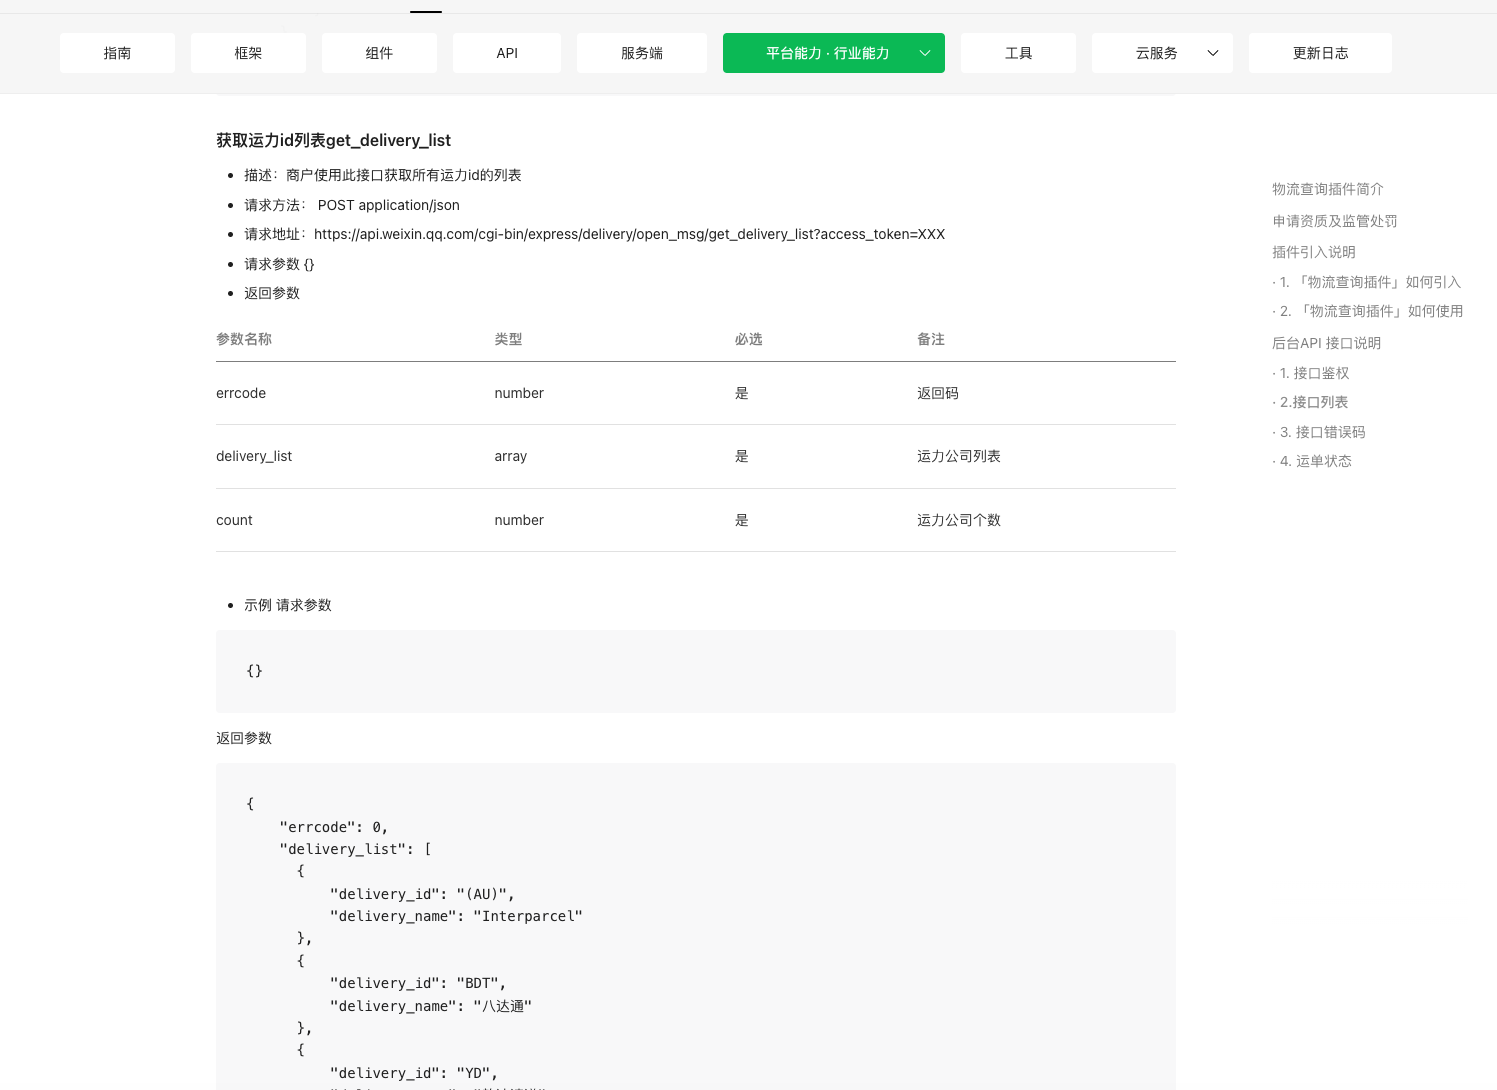The image size is (1497, 1090).
Task: Click the "delivery_name": "八达通" line
Action: point(431,1006)
